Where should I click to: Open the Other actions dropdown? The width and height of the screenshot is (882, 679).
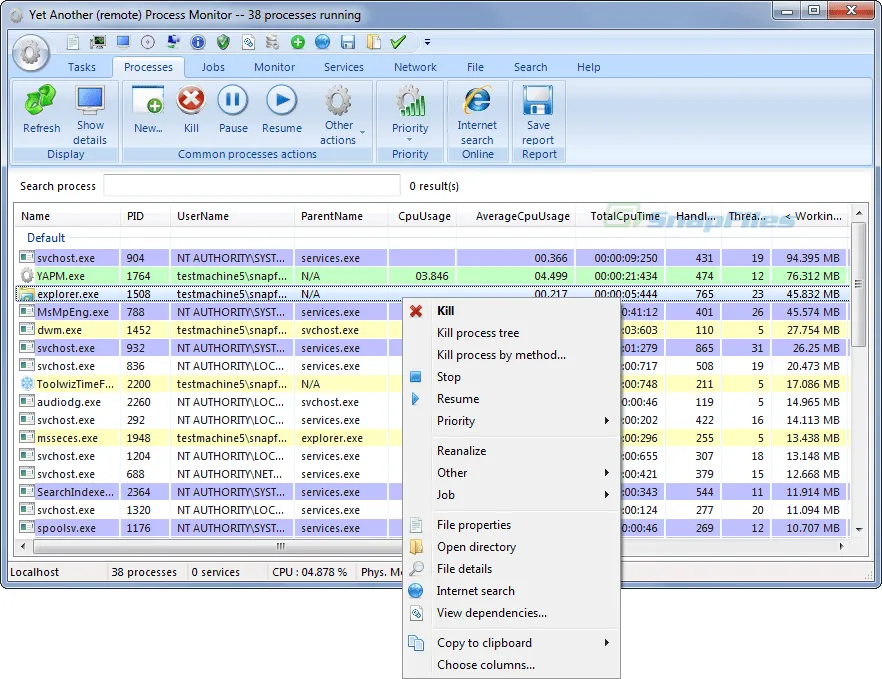[339, 115]
